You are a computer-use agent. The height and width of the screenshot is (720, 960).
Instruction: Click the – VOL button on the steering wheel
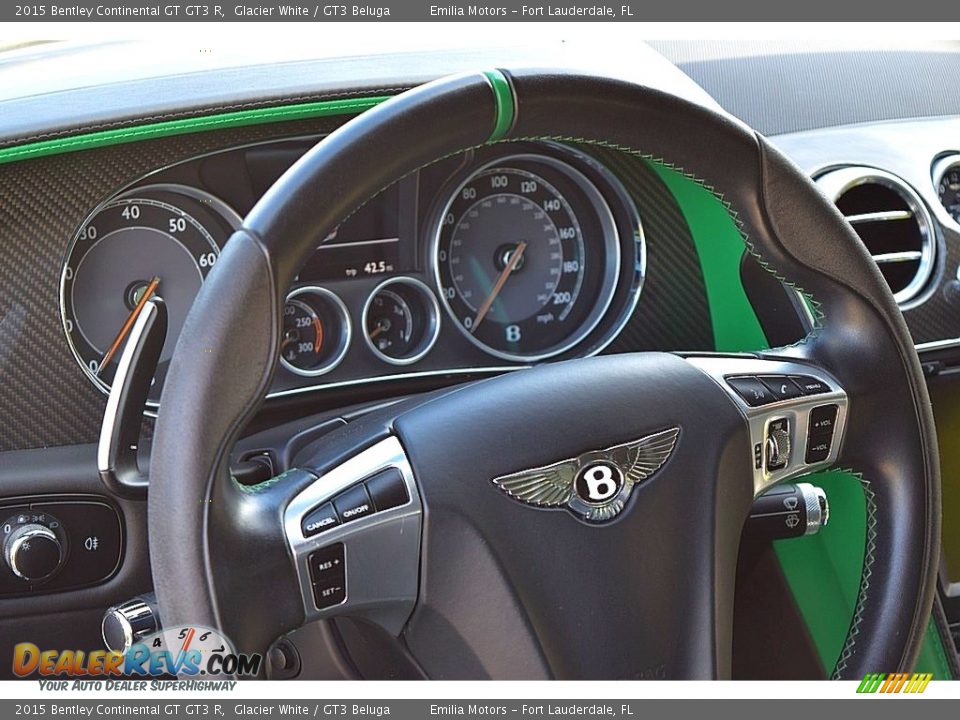tap(819, 448)
